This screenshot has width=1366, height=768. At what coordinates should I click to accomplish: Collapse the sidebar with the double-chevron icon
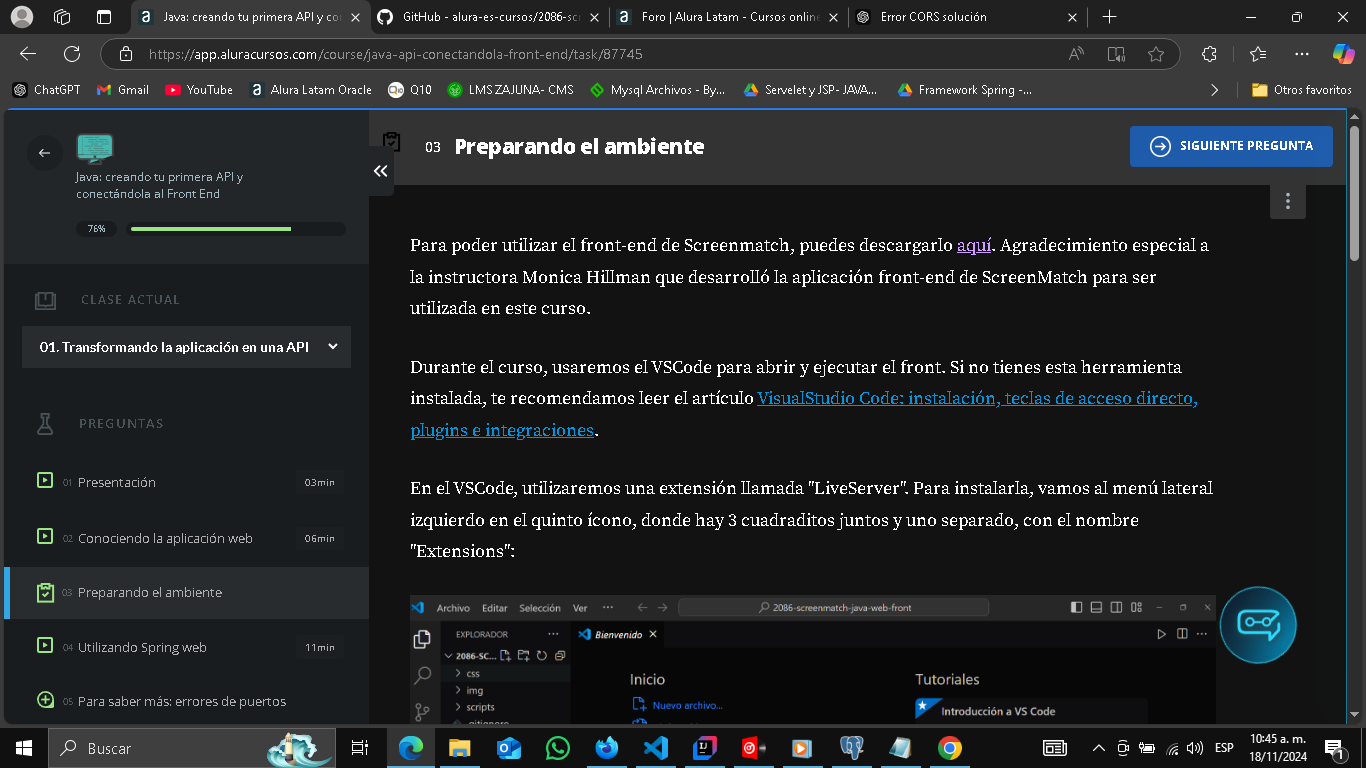click(380, 171)
